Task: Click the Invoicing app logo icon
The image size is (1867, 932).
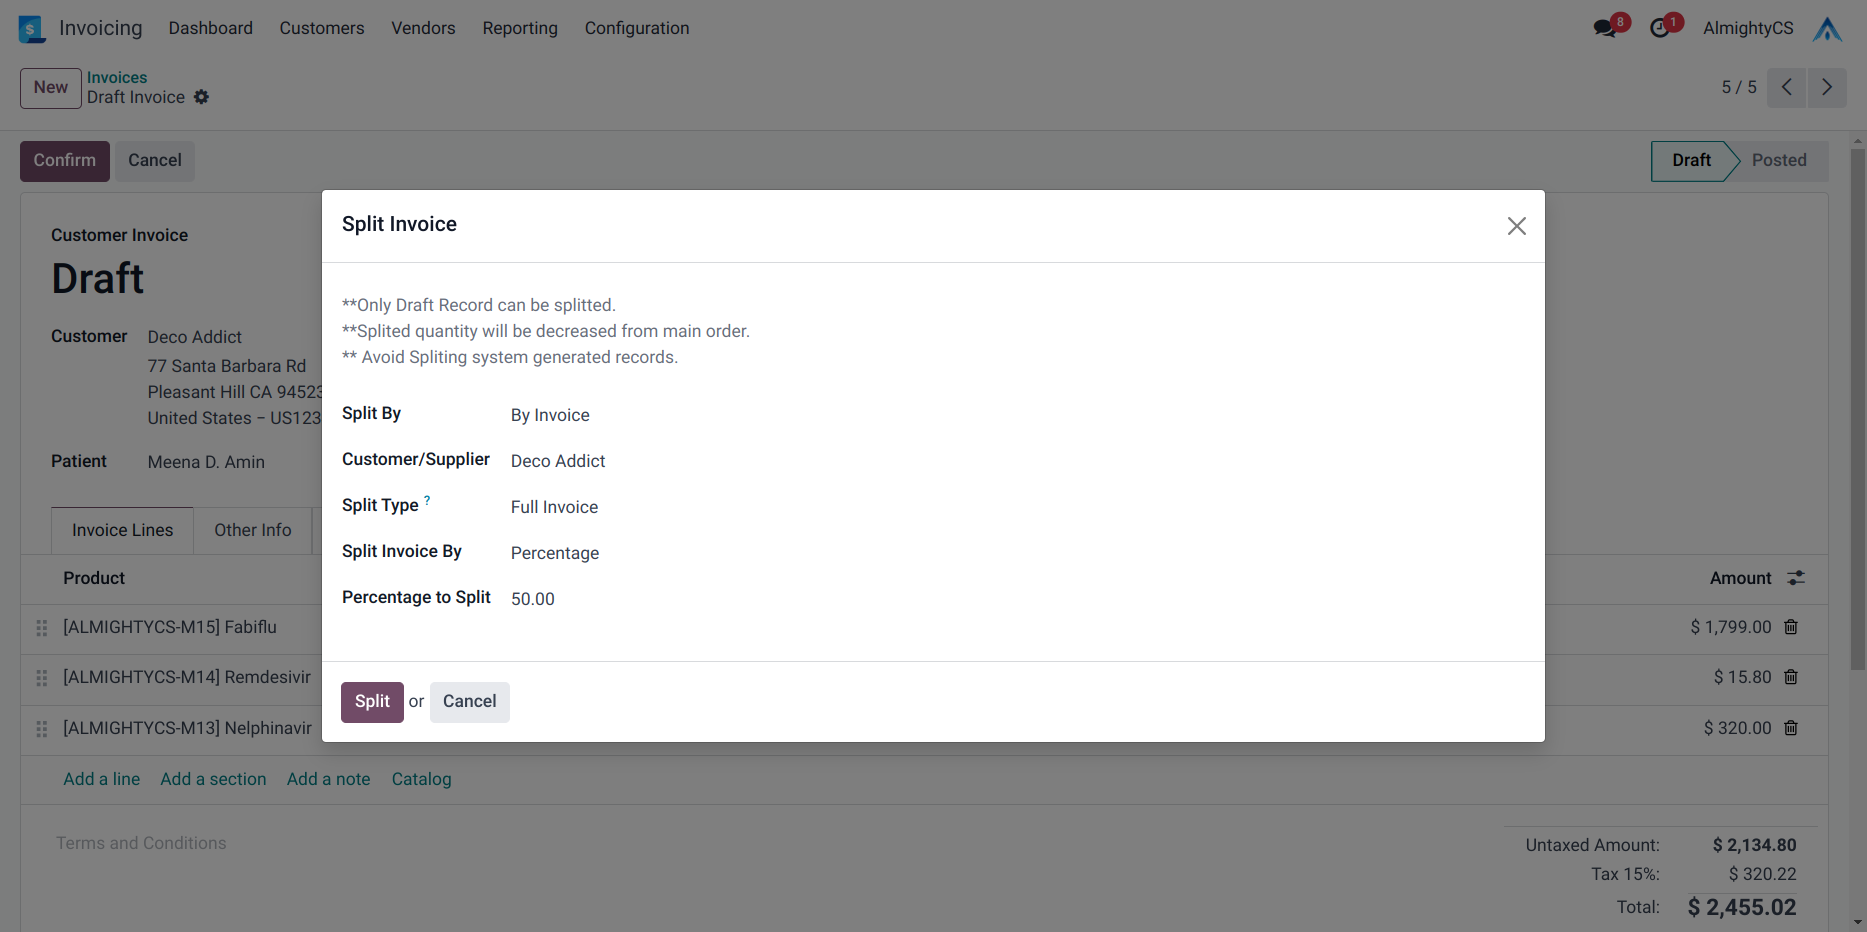Action: pos(32,29)
